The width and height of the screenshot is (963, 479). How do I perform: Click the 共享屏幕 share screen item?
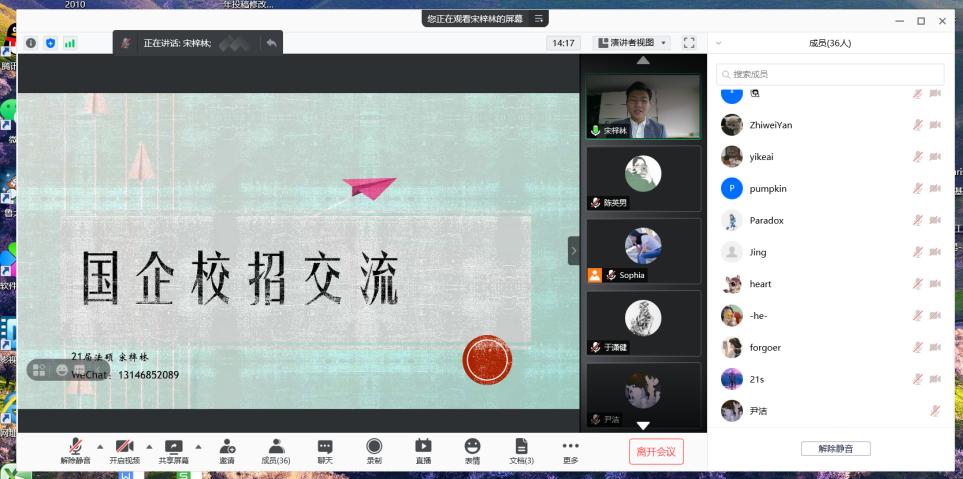[x=173, y=450]
